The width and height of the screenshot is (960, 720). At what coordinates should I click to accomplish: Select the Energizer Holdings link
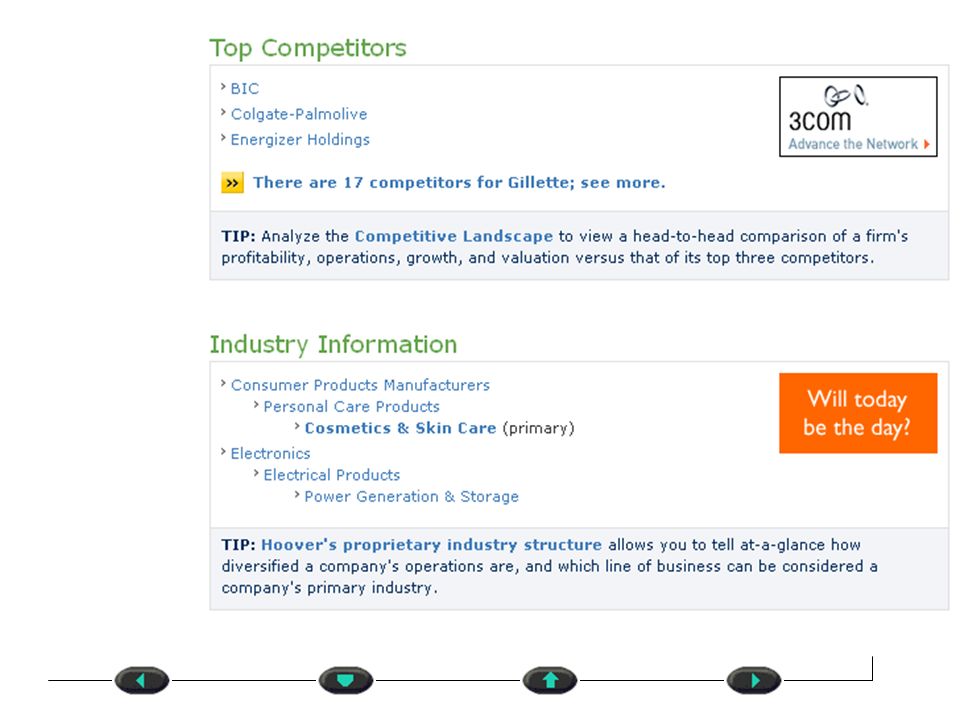pyautogui.click(x=300, y=140)
